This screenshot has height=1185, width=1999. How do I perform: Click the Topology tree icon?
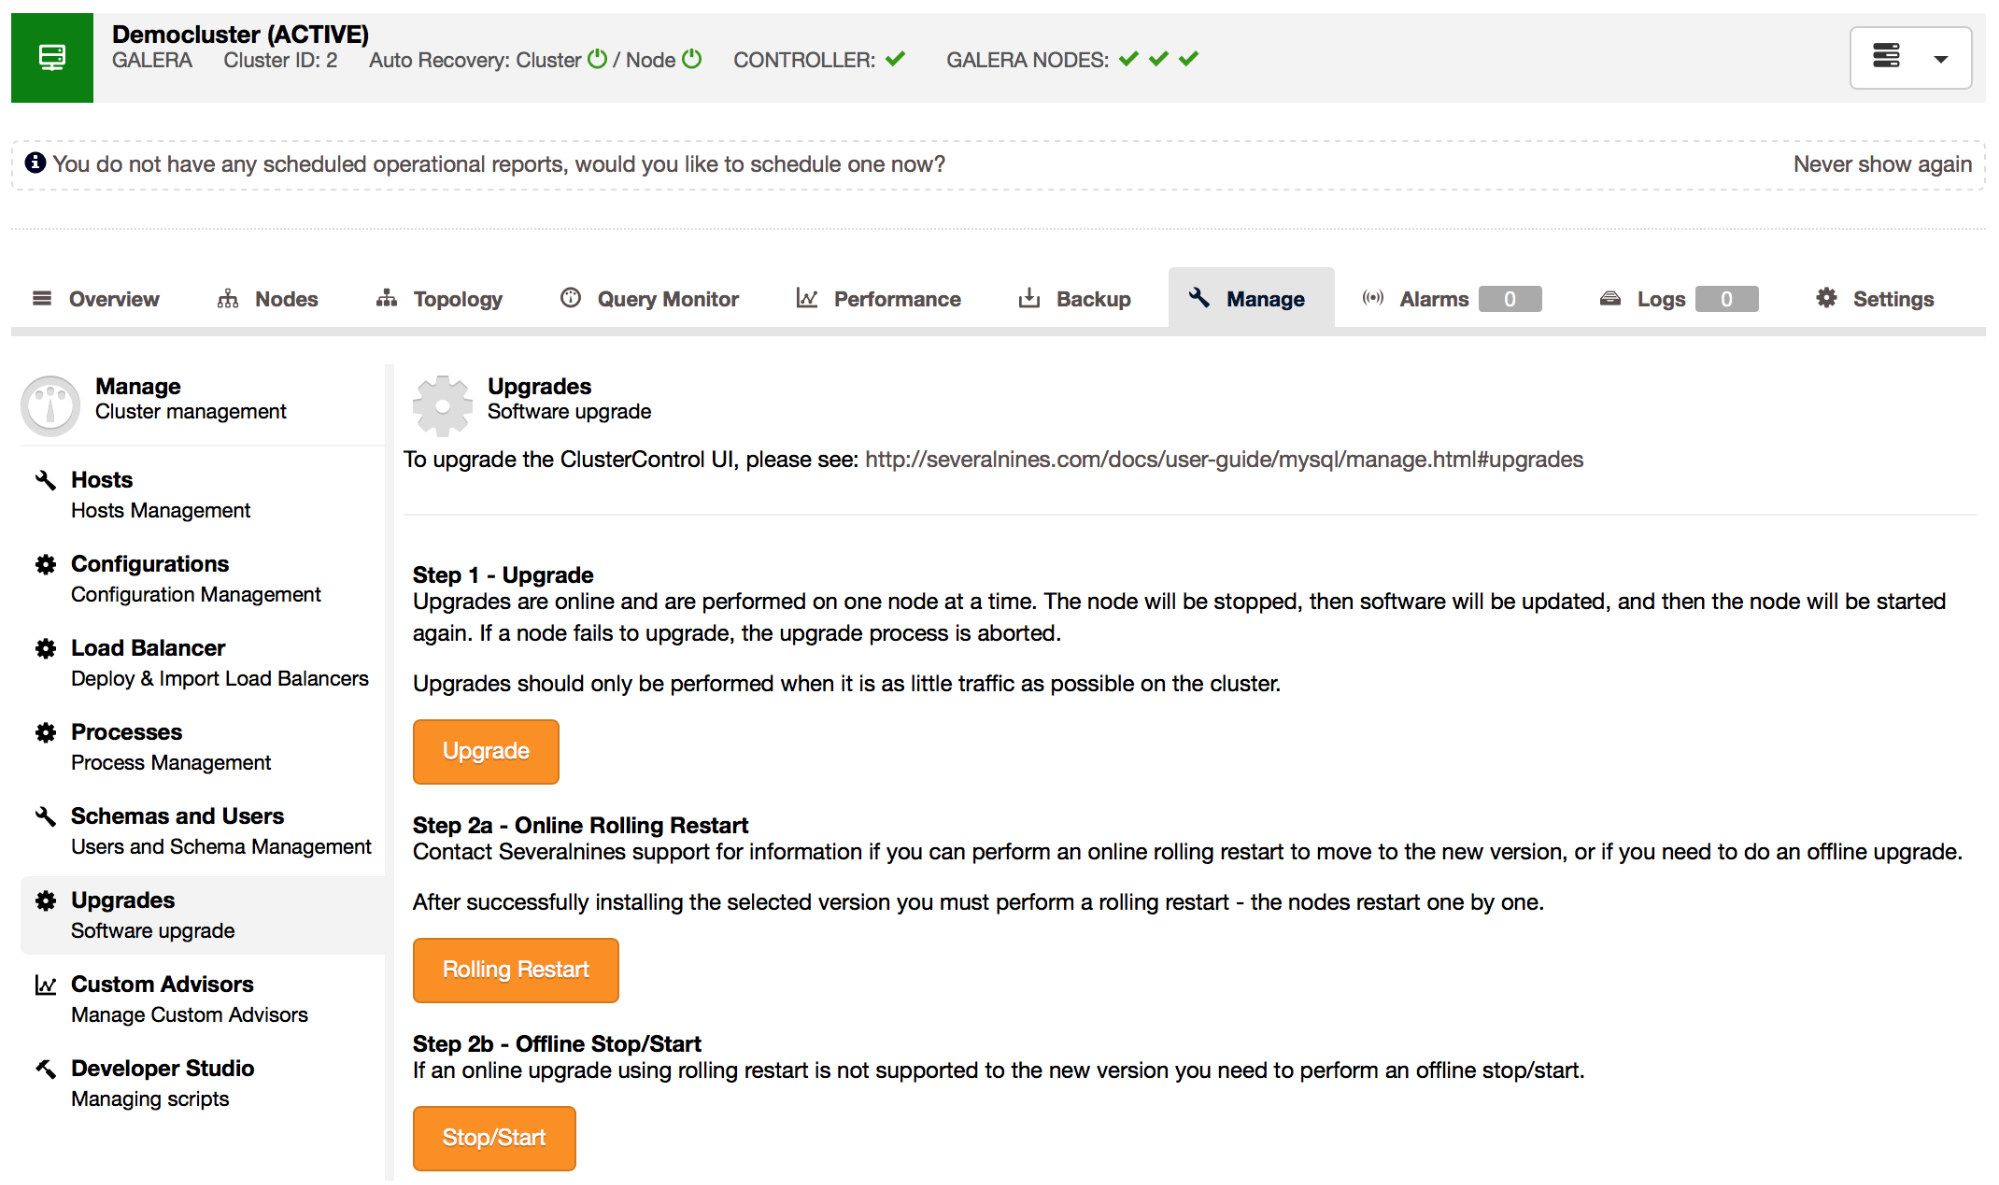tap(387, 298)
